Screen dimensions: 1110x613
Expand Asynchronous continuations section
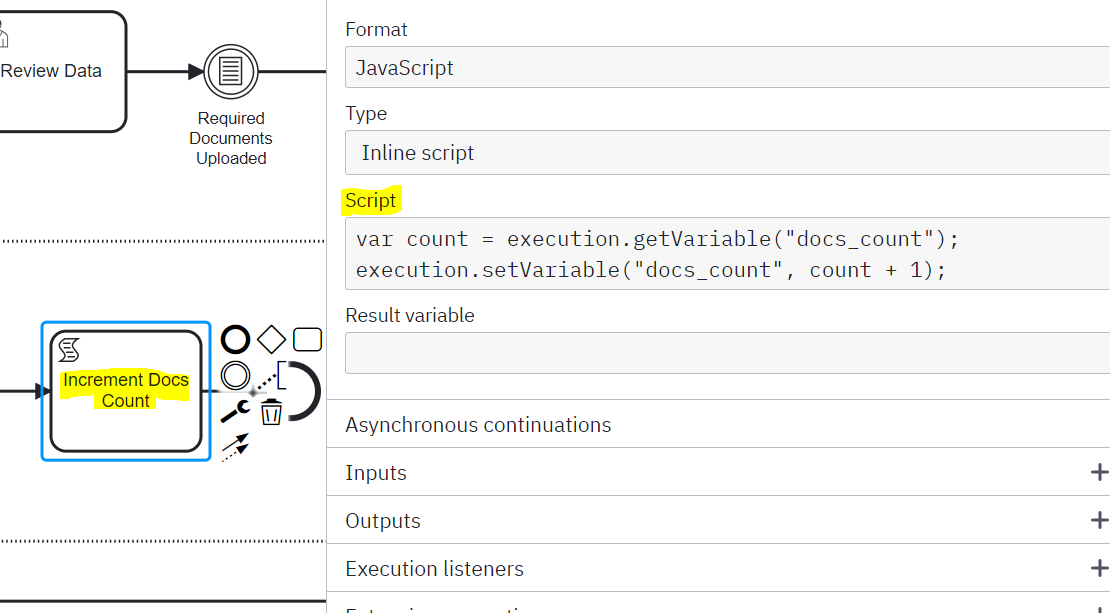[x=478, y=425]
